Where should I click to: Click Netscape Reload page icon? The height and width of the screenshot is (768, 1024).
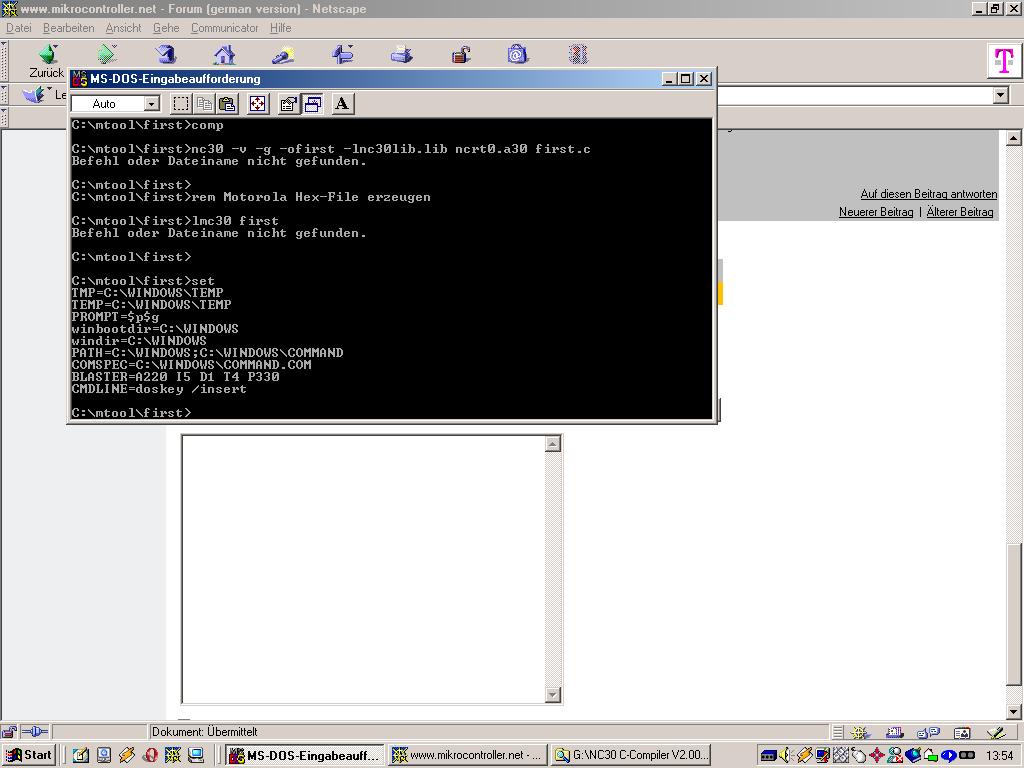click(166, 54)
